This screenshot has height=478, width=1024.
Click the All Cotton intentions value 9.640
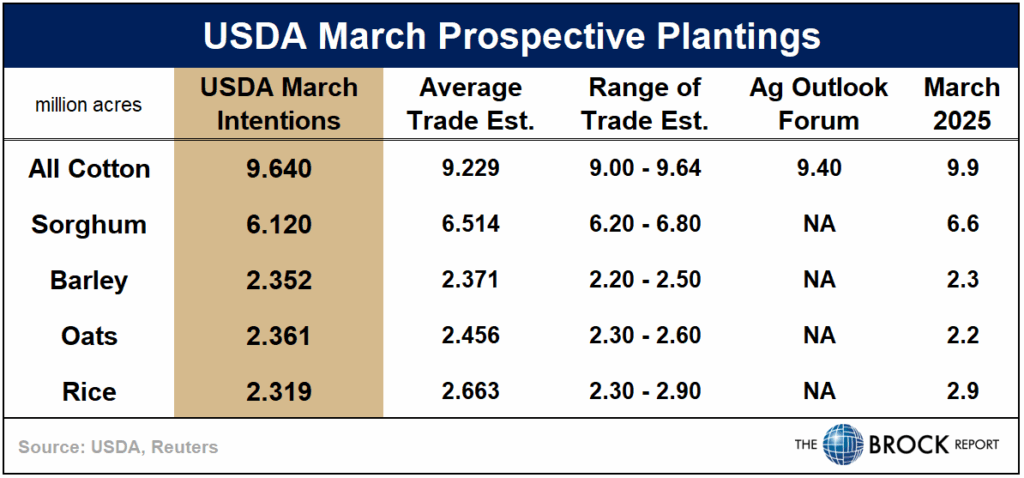pos(279,168)
